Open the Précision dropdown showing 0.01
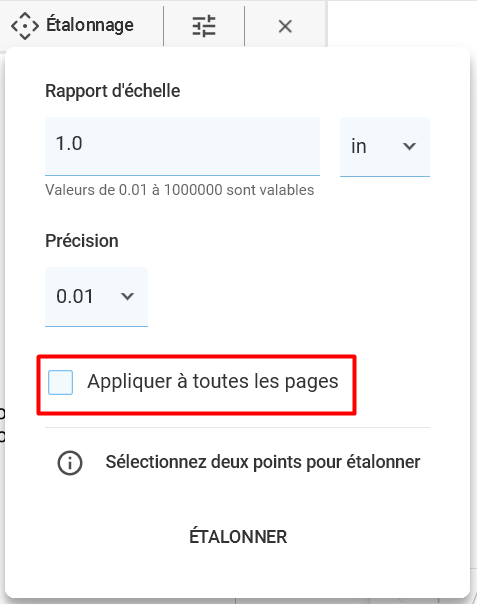 pos(96,297)
